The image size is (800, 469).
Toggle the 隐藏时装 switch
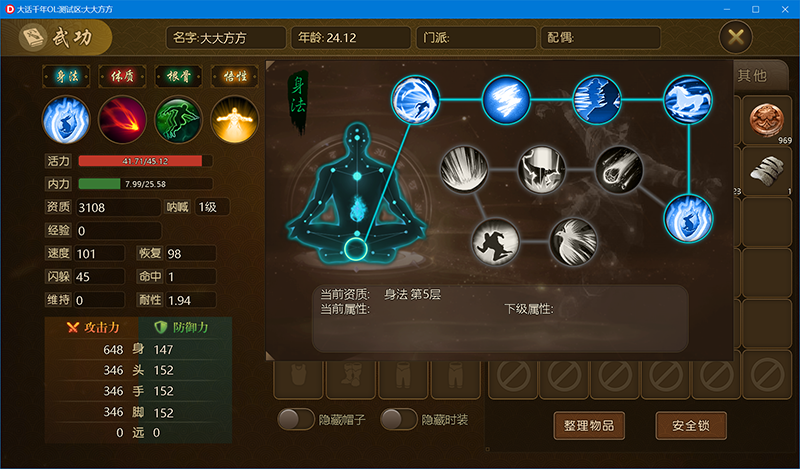398,419
